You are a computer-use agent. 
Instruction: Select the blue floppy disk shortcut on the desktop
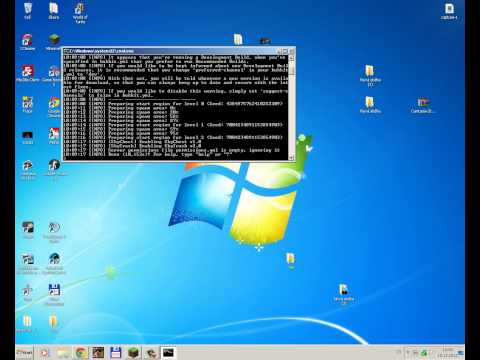[54, 294]
